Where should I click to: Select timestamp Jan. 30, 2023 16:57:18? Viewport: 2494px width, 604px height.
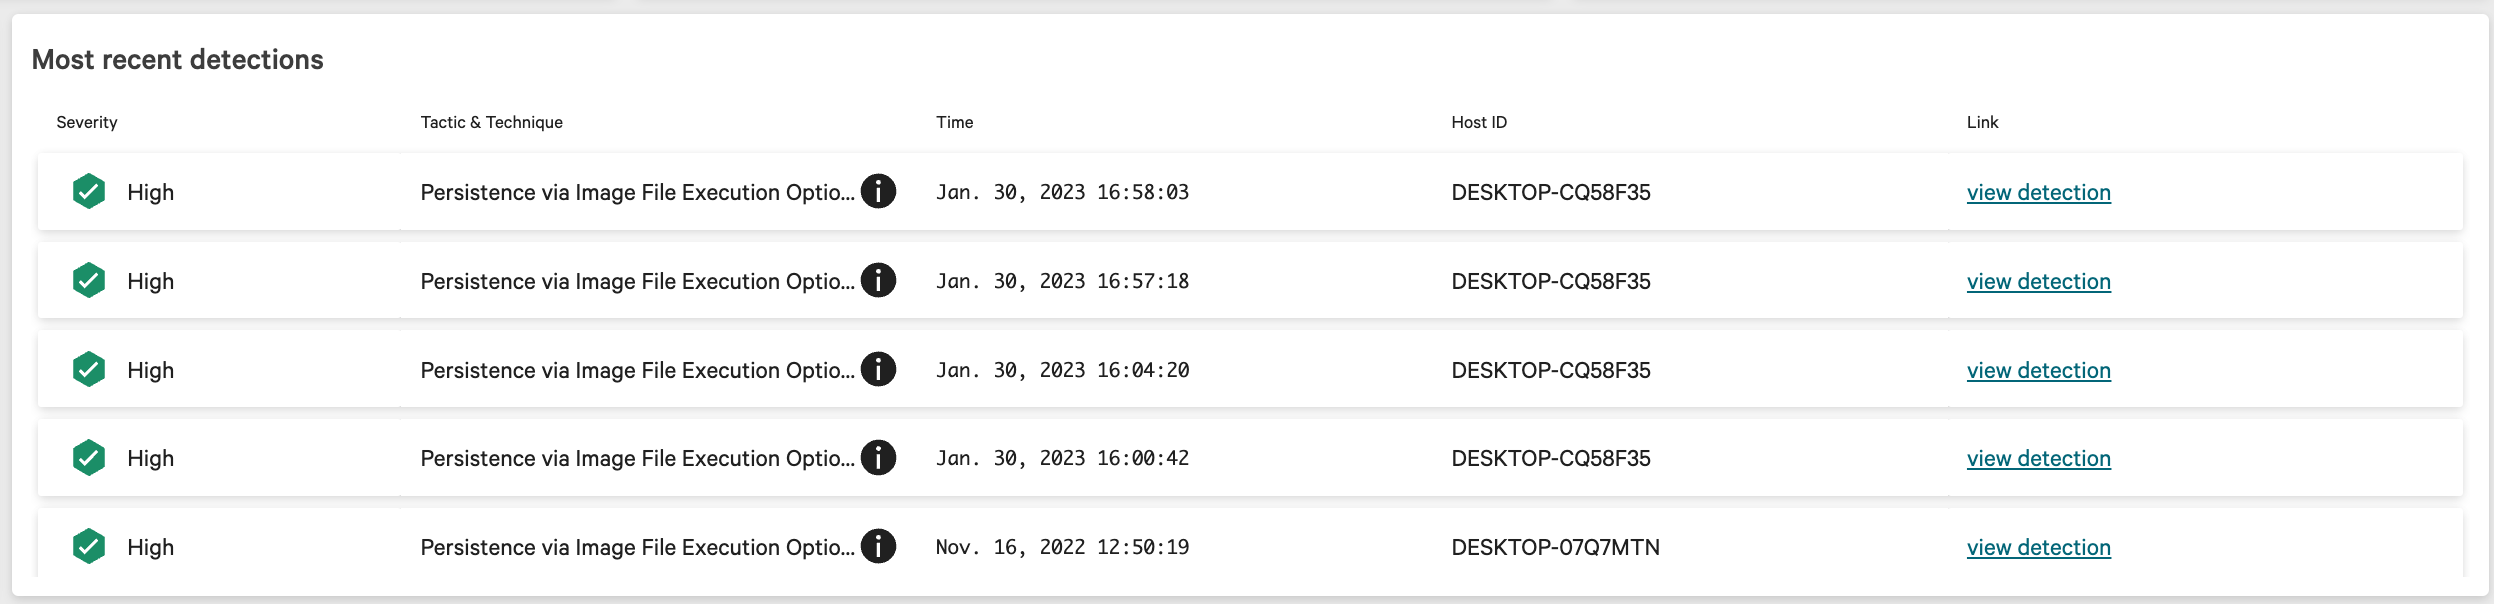pos(1062,281)
